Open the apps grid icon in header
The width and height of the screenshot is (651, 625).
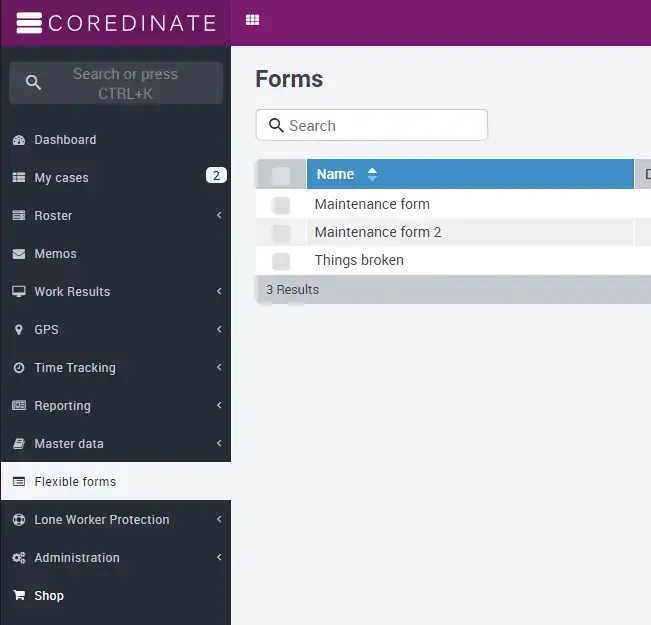point(252,20)
